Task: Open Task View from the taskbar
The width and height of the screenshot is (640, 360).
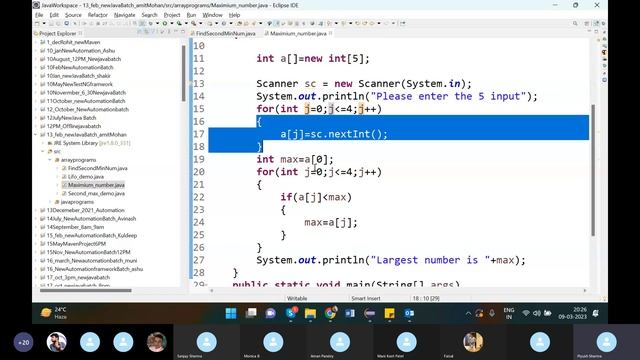Action: coord(251,313)
